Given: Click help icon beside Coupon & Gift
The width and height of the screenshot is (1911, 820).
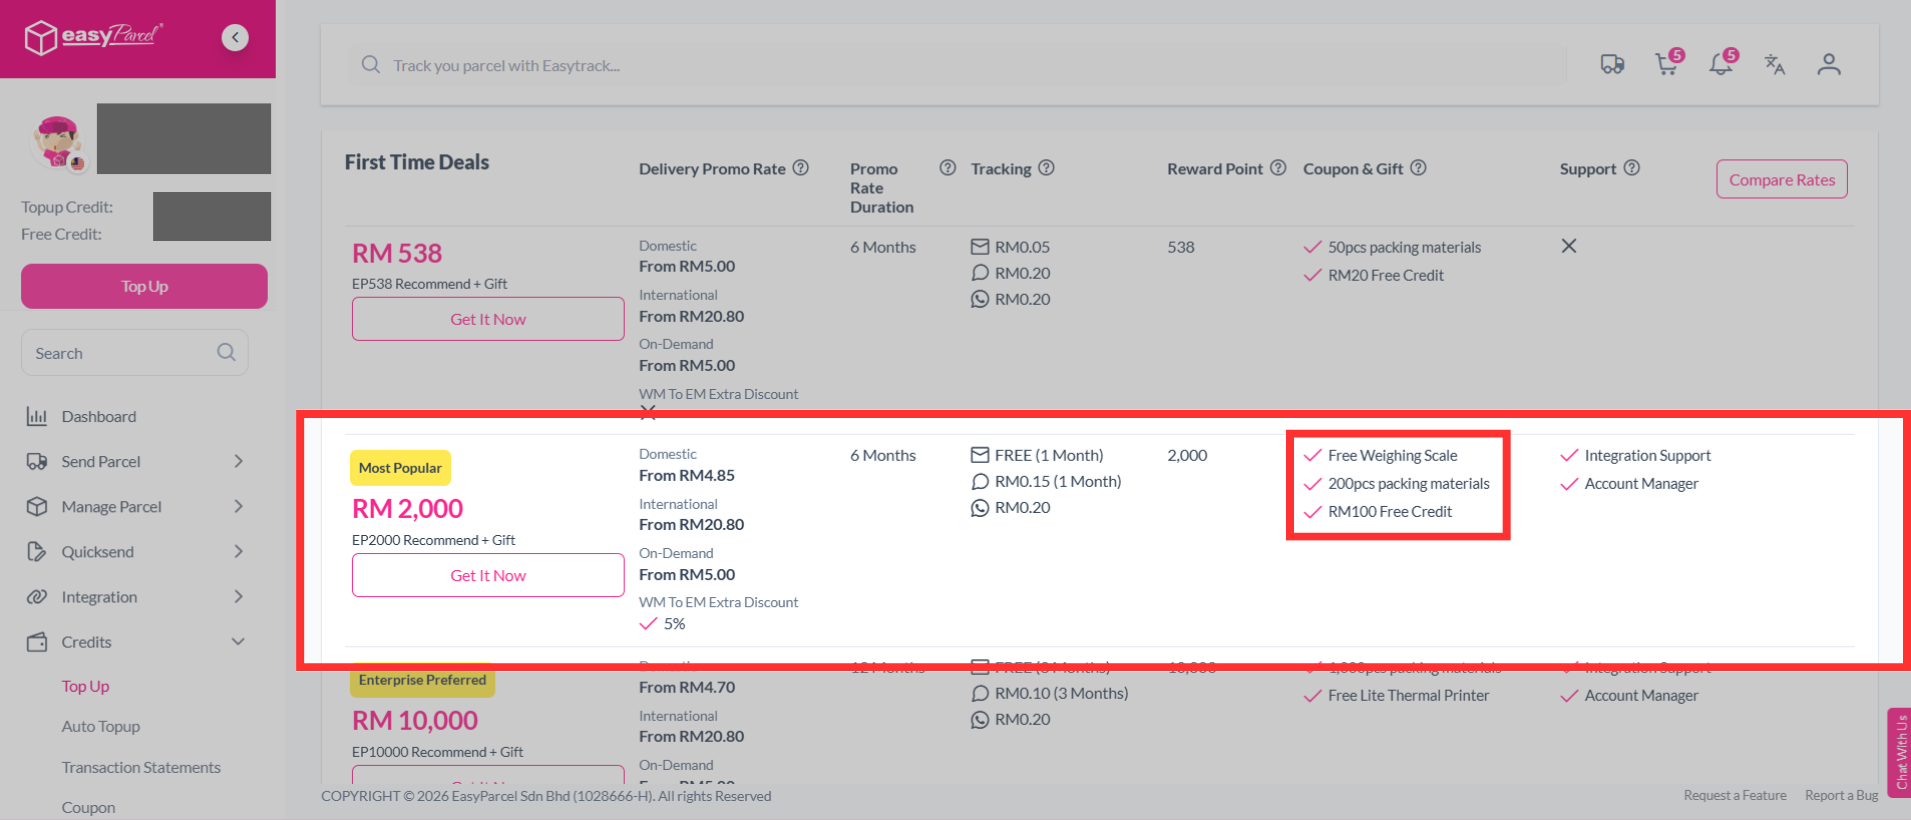Looking at the screenshot, I should pos(1418,168).
